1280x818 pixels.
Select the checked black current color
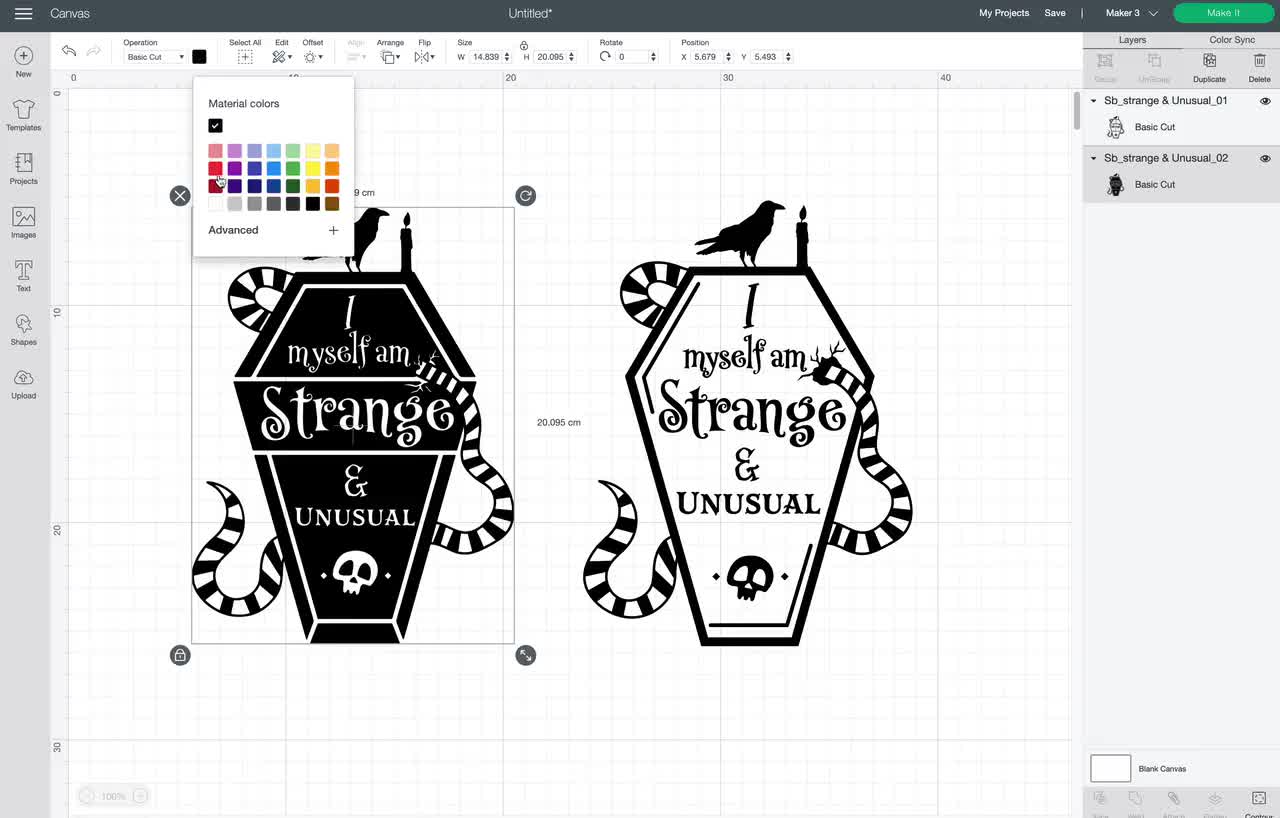point(215,125)
